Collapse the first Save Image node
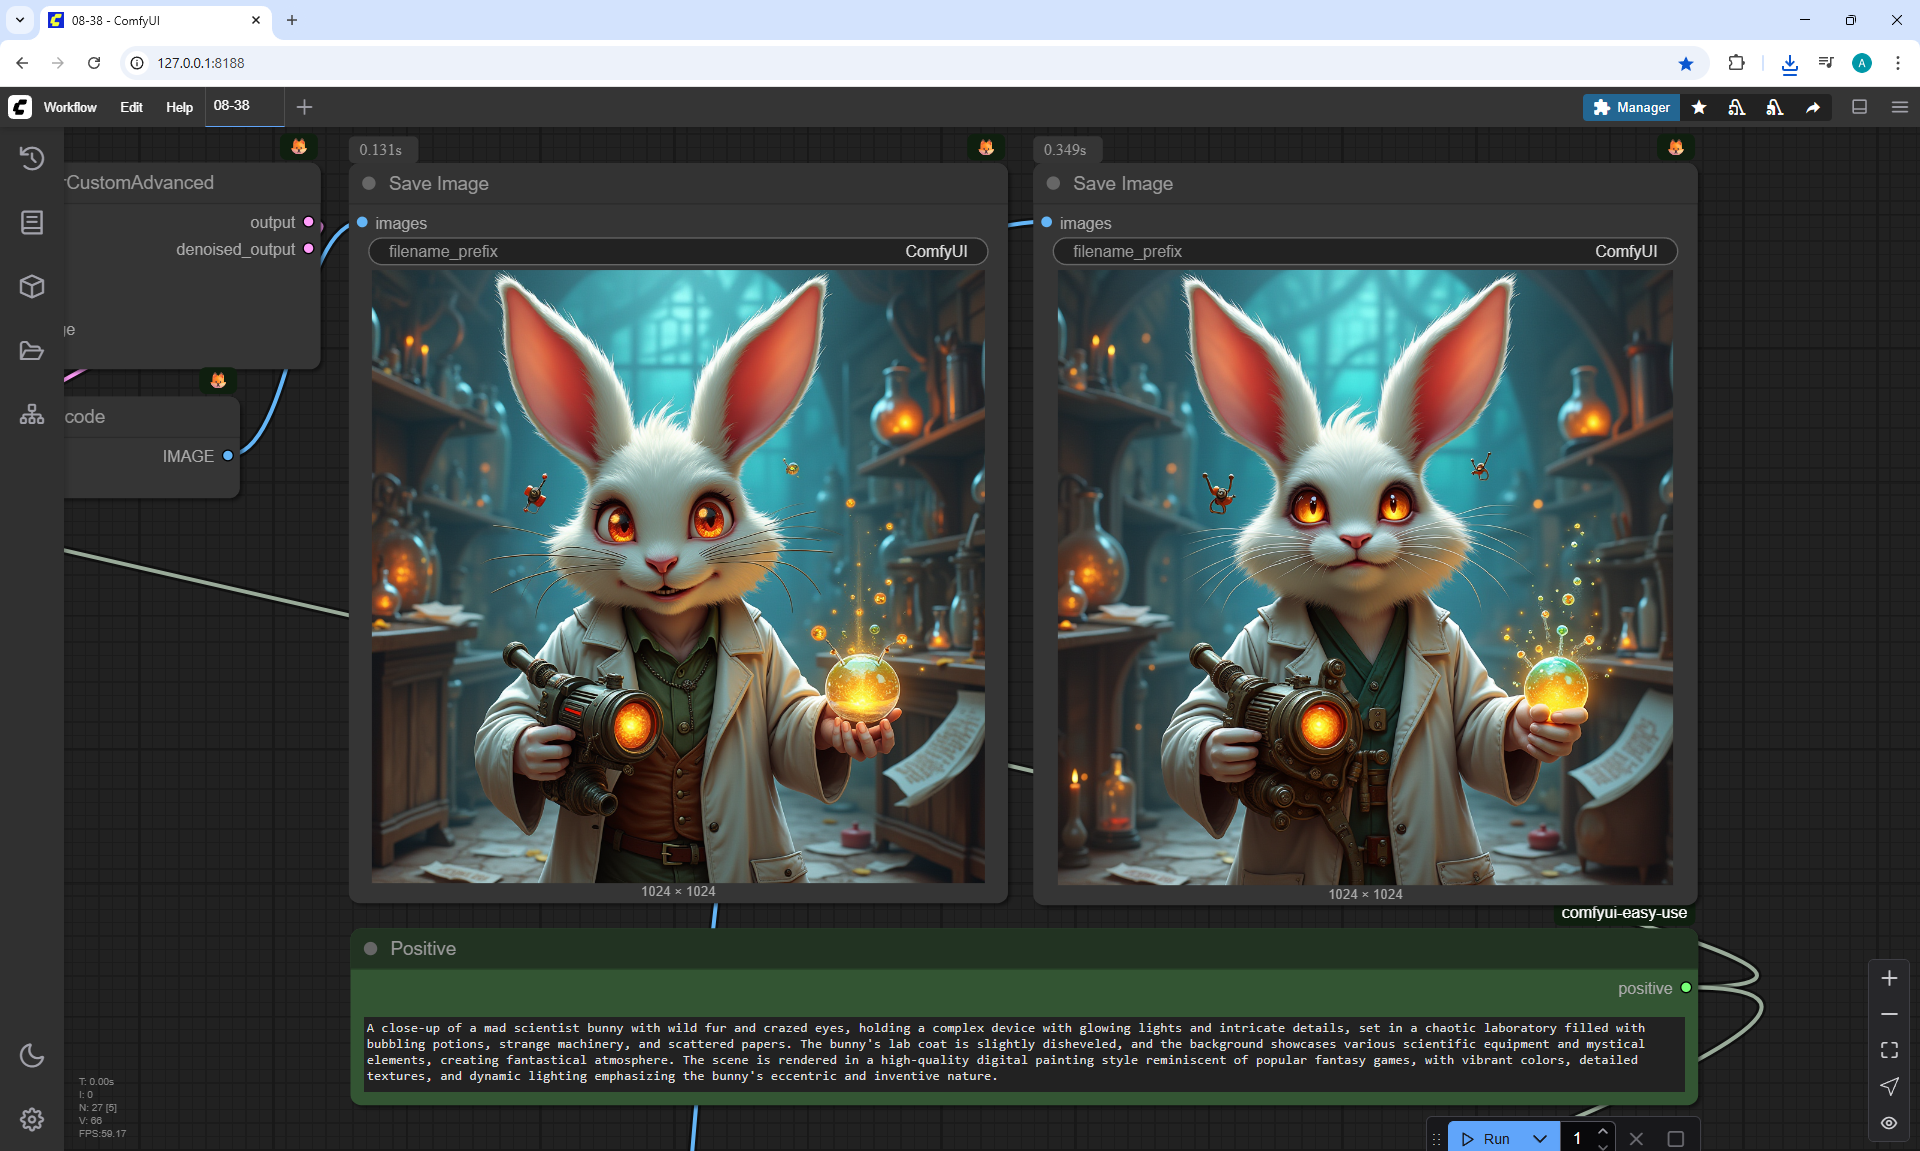 click(369, 183)
